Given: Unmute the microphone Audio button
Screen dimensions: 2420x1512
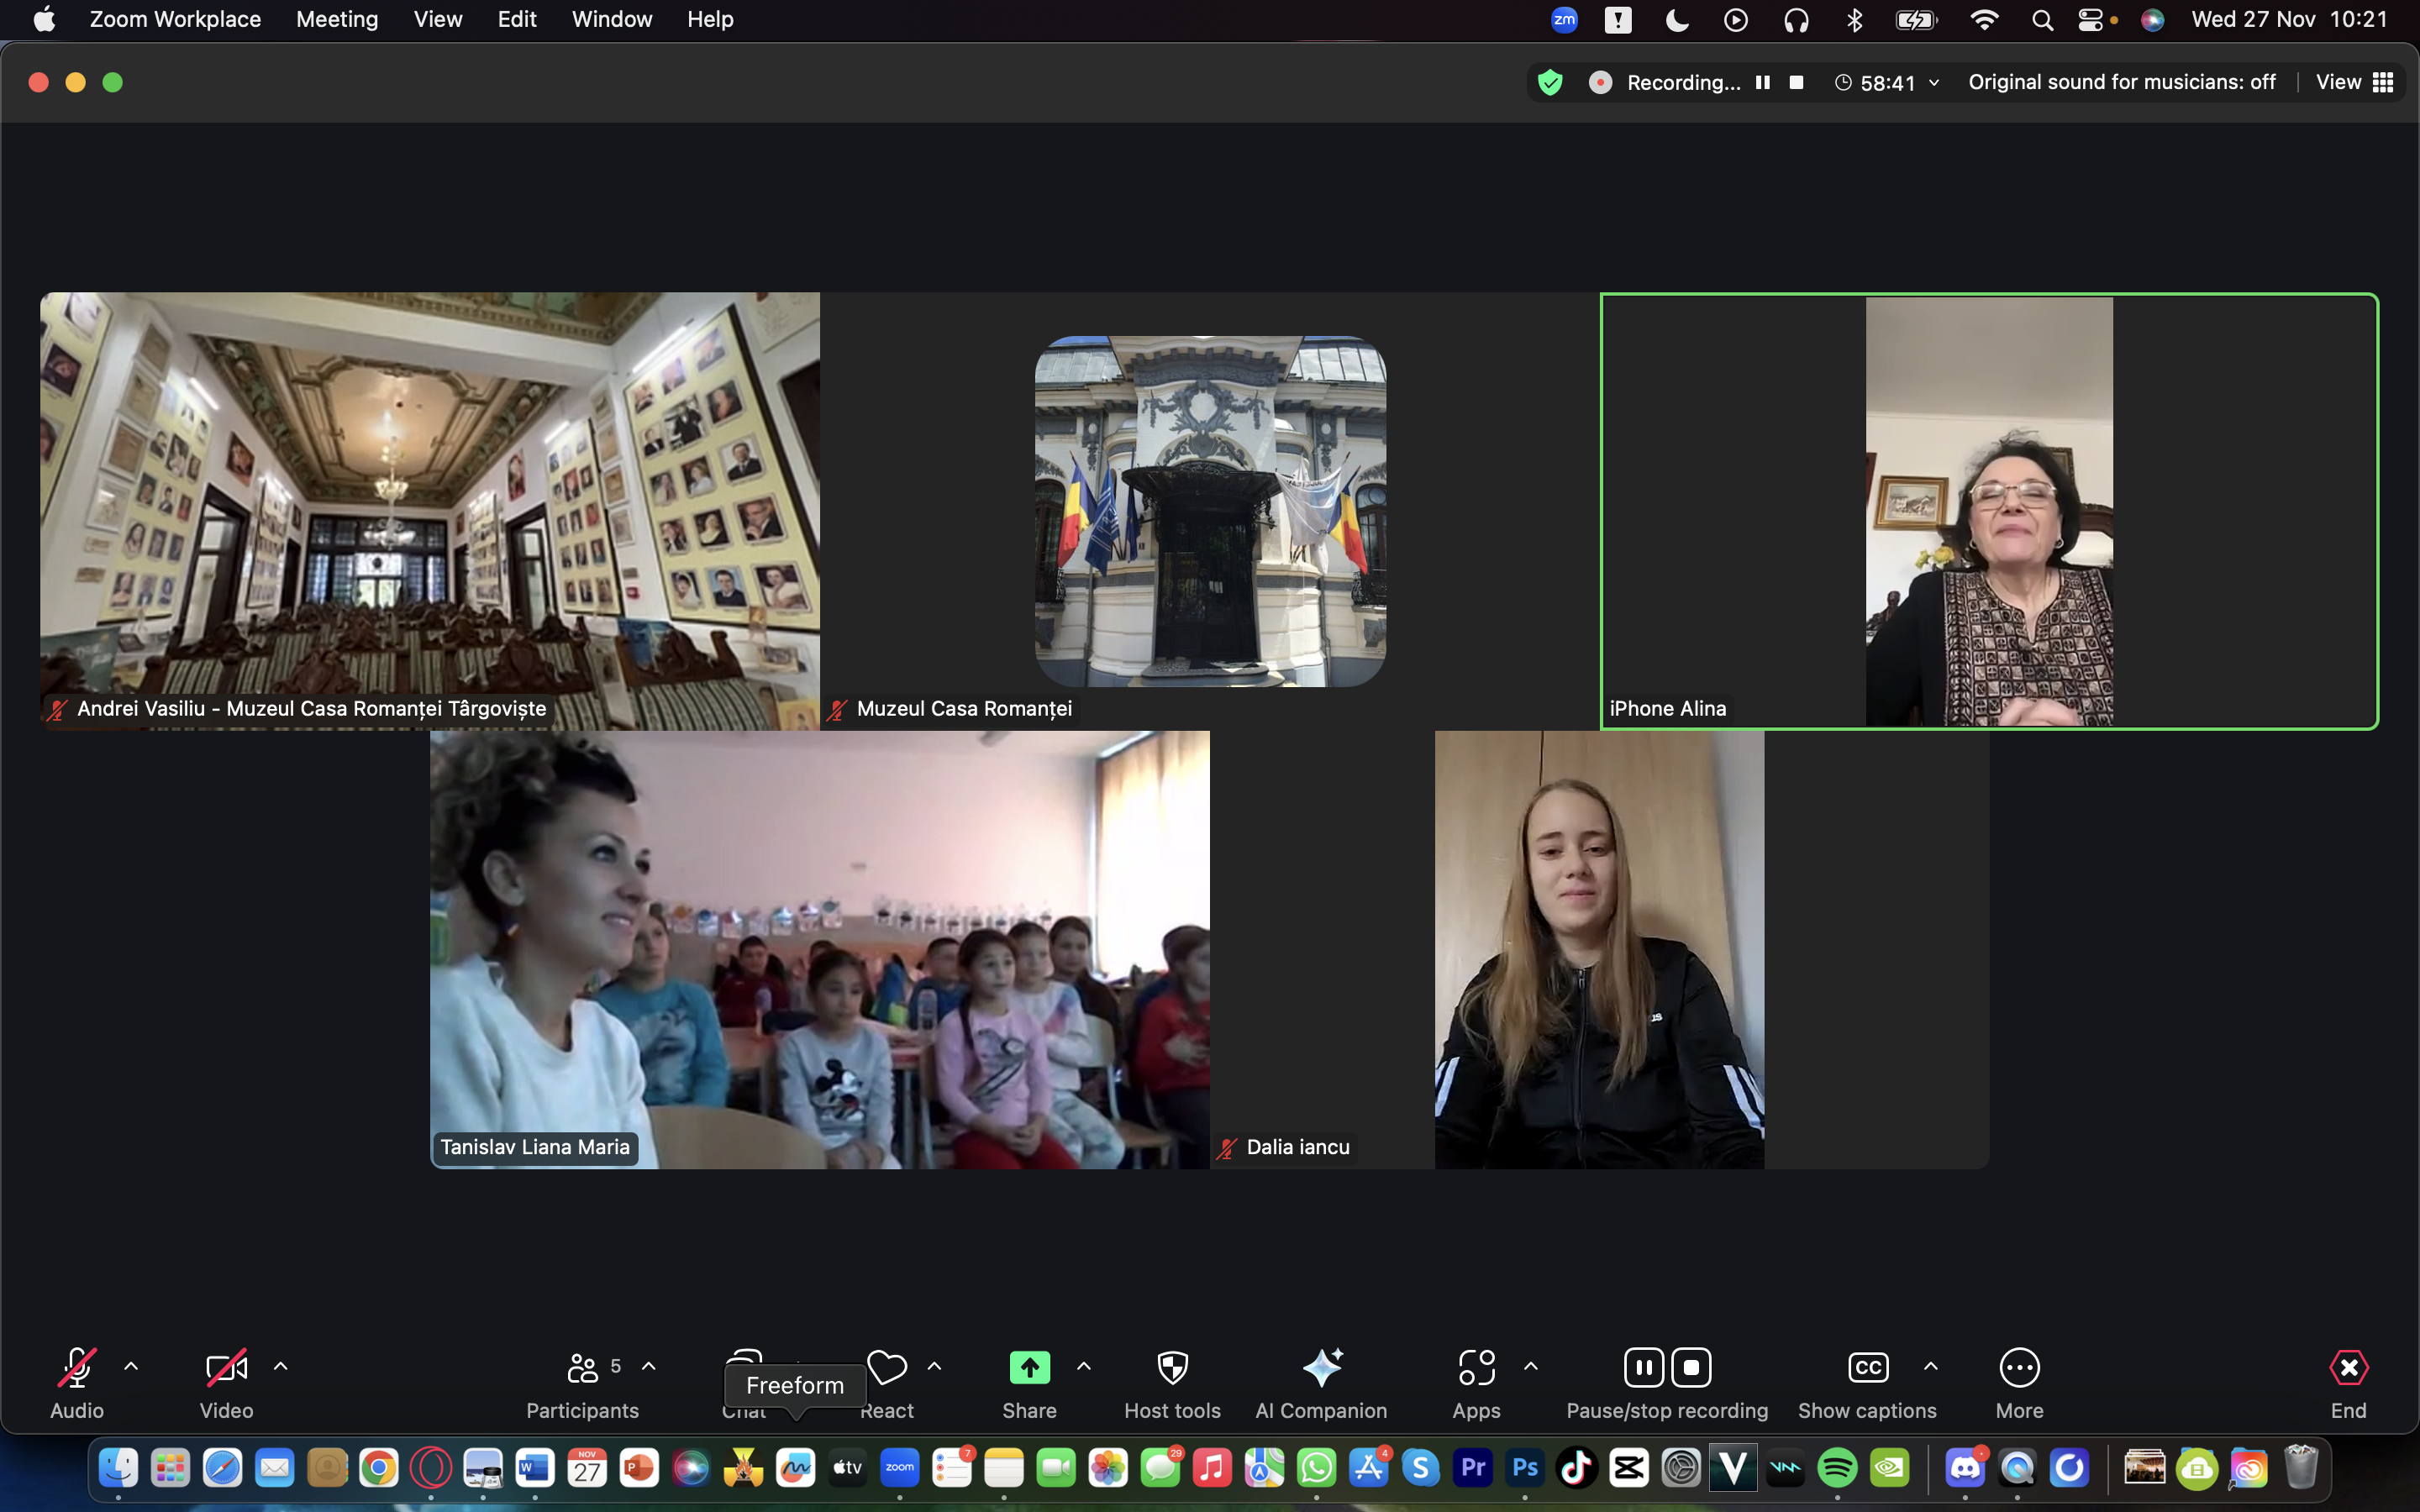Looking at the screenshot, I should 77,1367.
